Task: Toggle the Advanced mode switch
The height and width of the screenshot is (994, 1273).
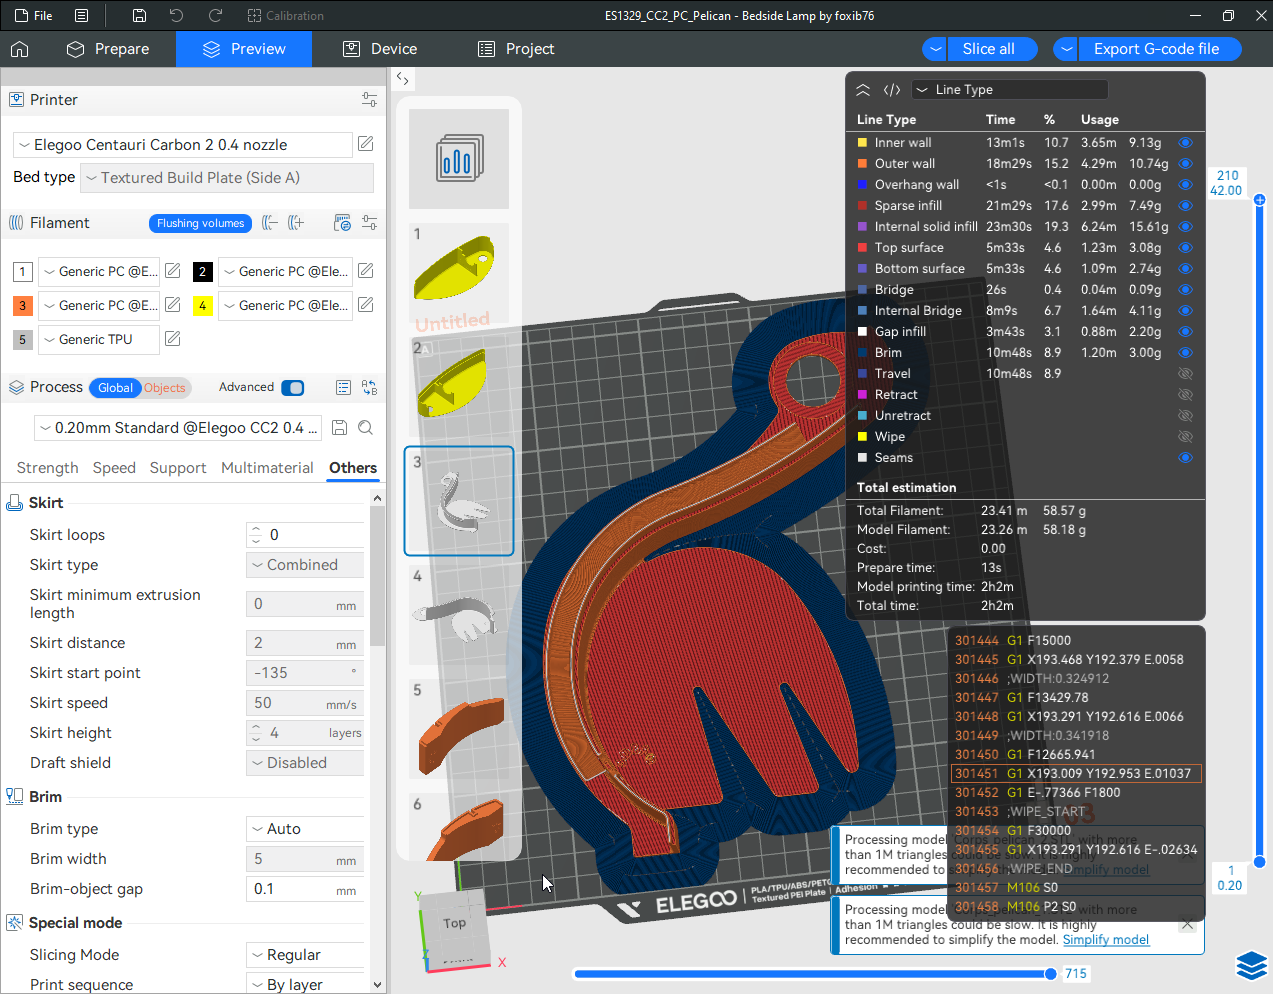Action: (x=292, y=388)
